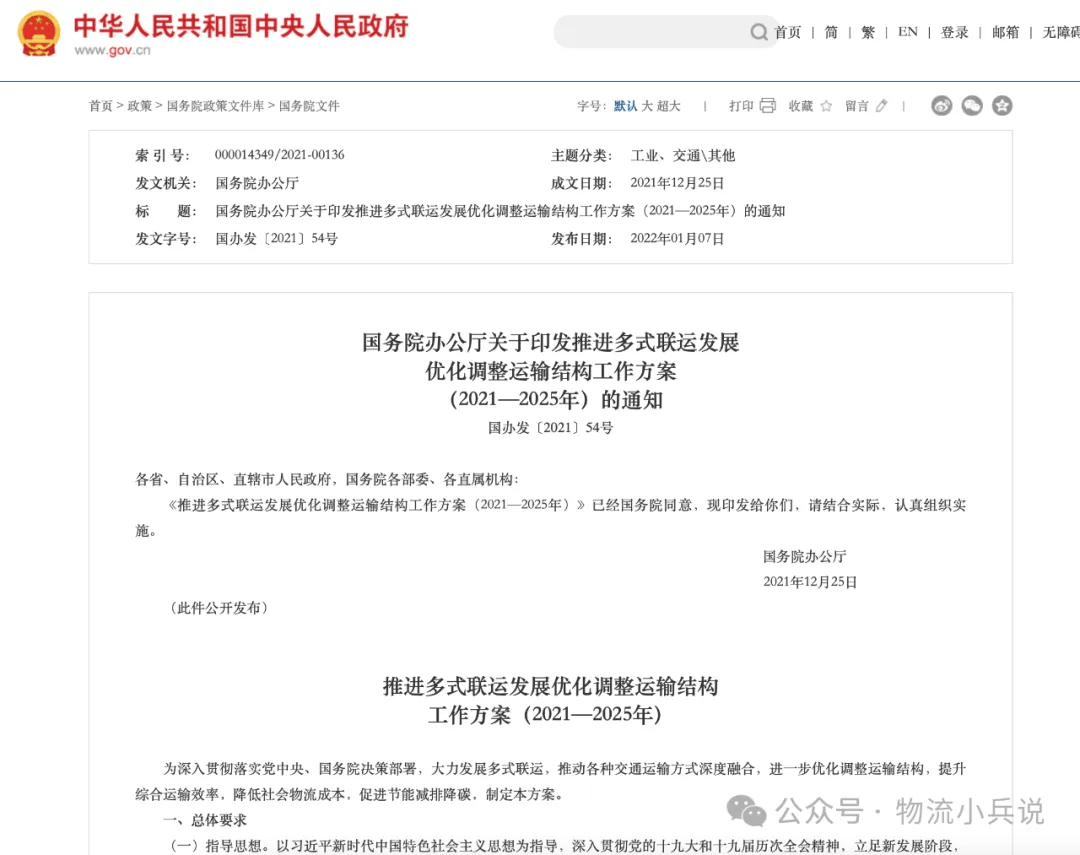Share via the WeChat icon
The height and width of the screenshot is (855, 1080).
click(x=972, y=105)
